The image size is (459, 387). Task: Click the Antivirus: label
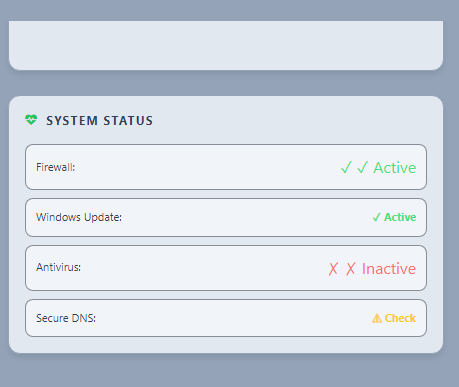(x=58, y=267)
